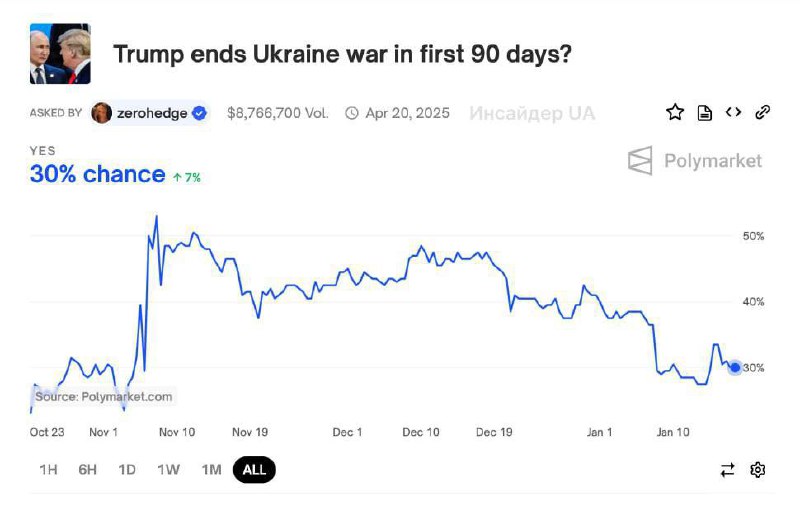Click the current price dot on chart

click(735, 367)
